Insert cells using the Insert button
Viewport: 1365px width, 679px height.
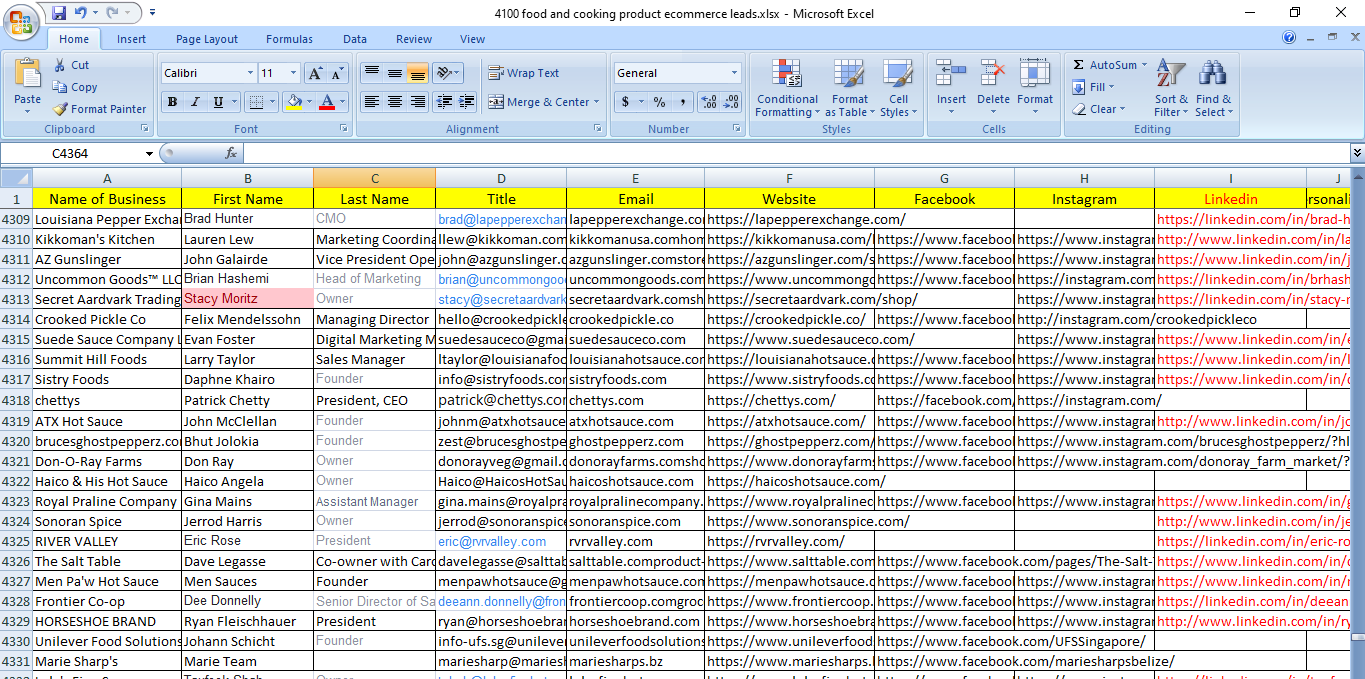951,86
